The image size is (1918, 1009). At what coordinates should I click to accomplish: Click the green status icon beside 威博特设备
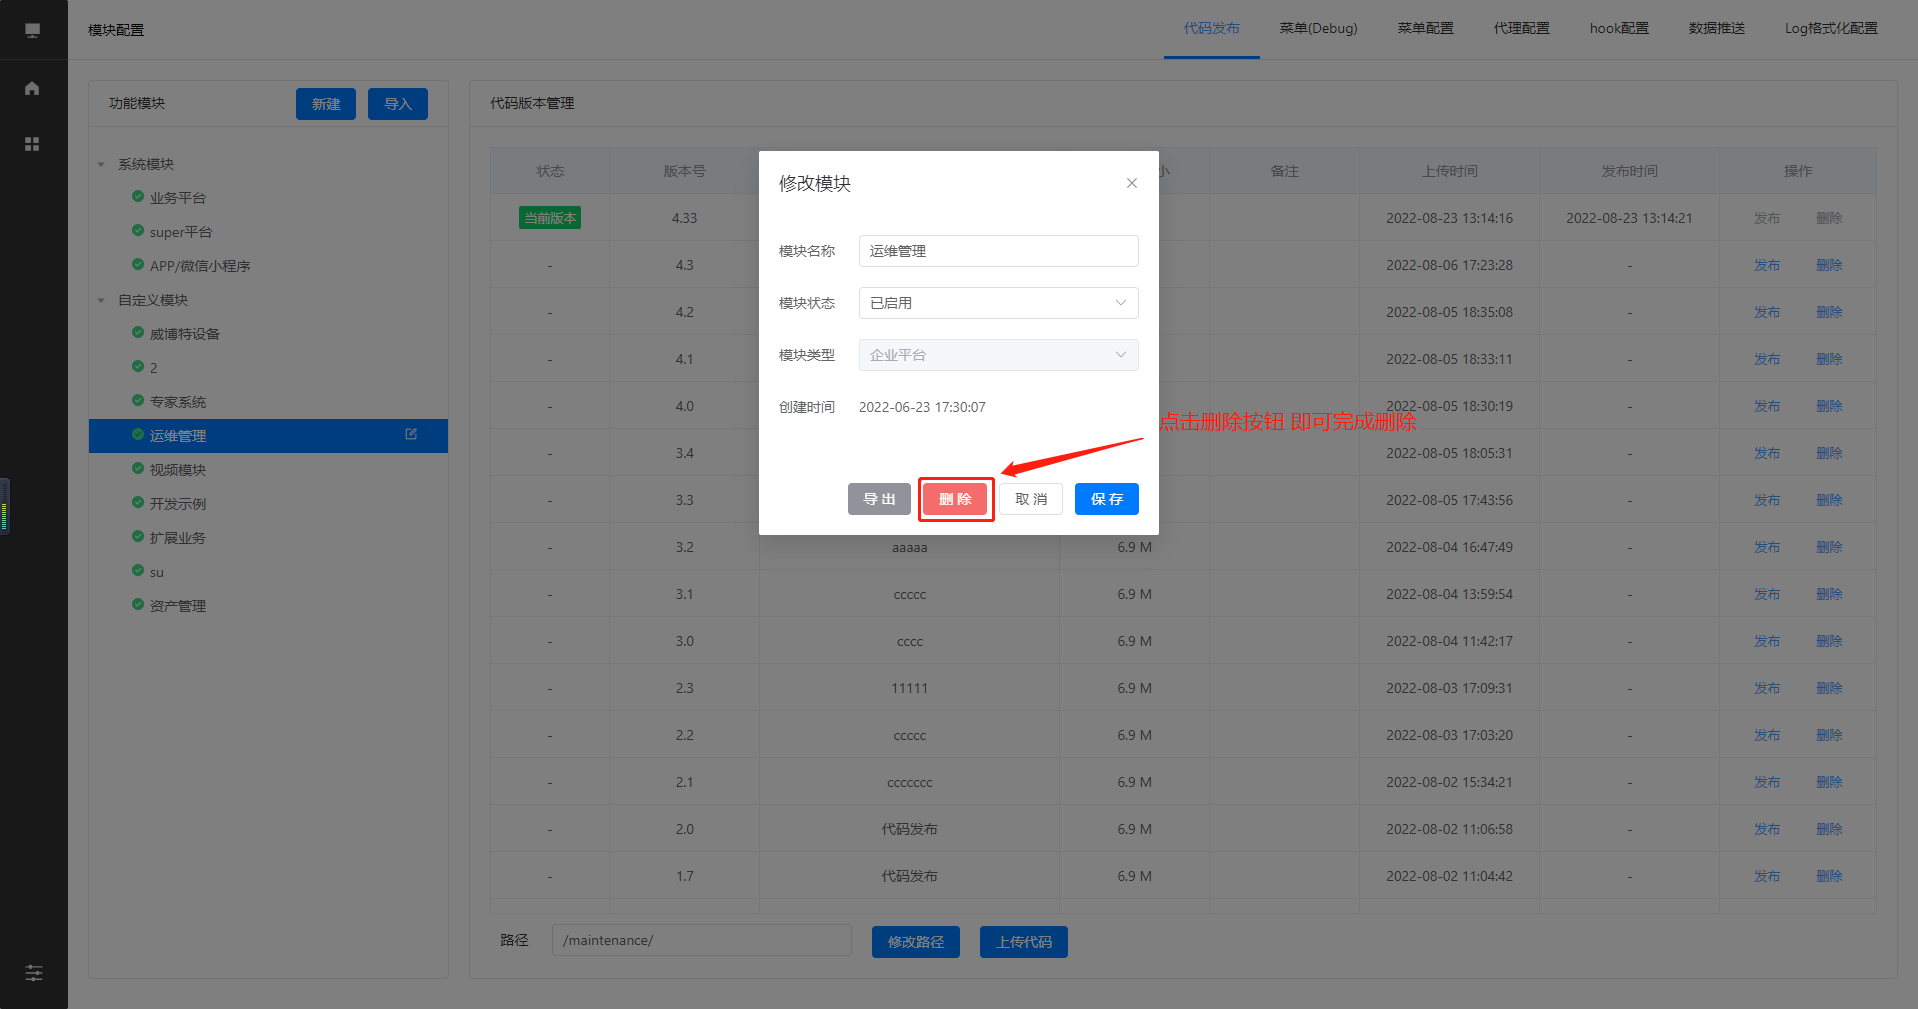(138, 333)
